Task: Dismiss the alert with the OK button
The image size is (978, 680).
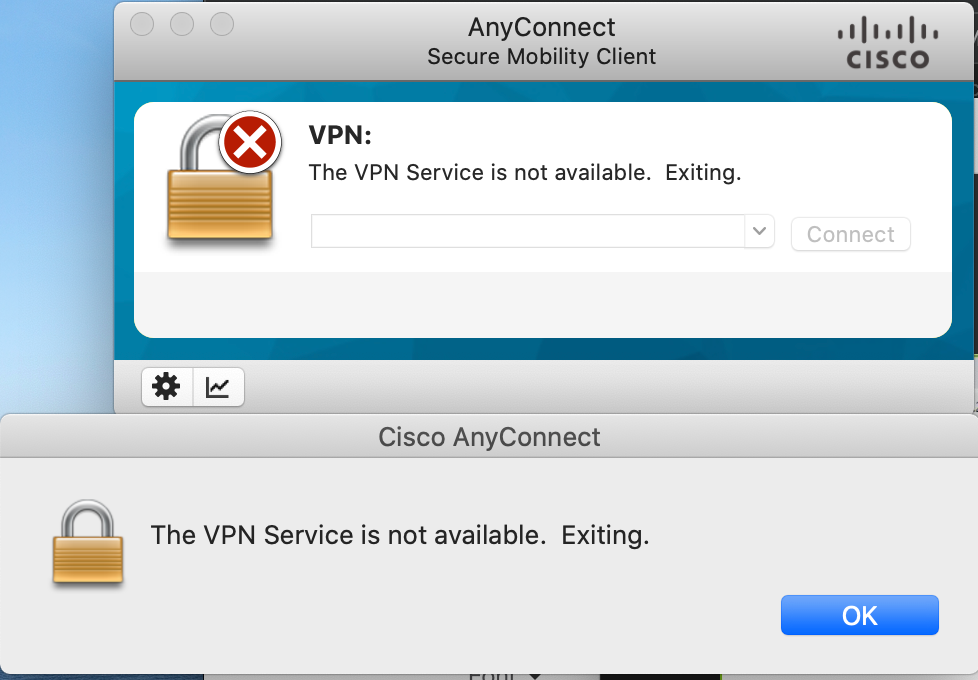Action: tap(859, 615)
